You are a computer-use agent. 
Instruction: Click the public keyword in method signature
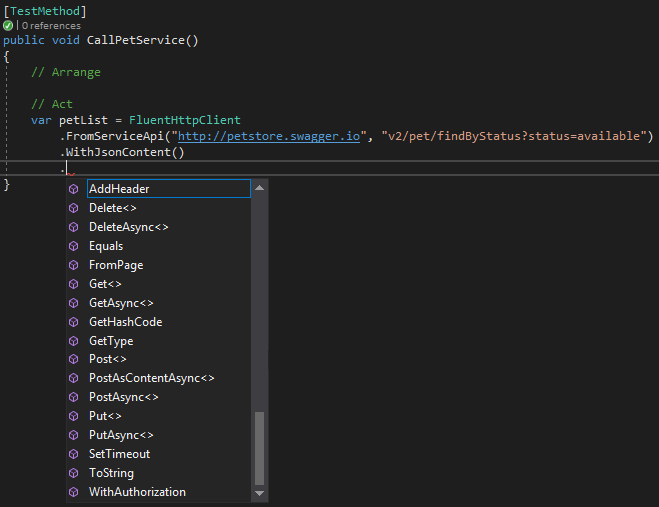point(24,40)
